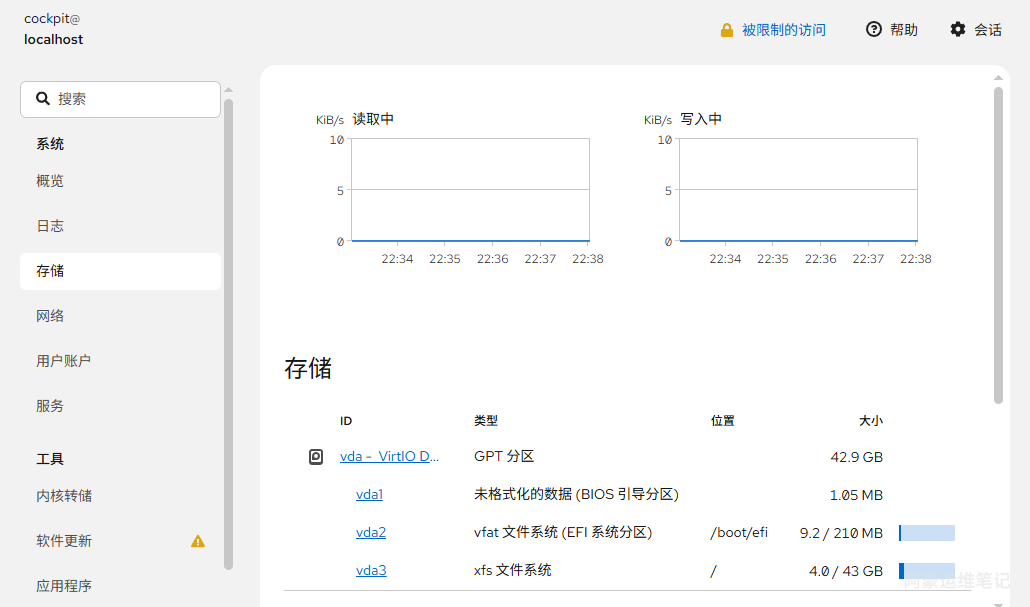Open the 会话 menu
This screenshot has height=607, width=1030.
pyautogui.click(x=976, y=30)
